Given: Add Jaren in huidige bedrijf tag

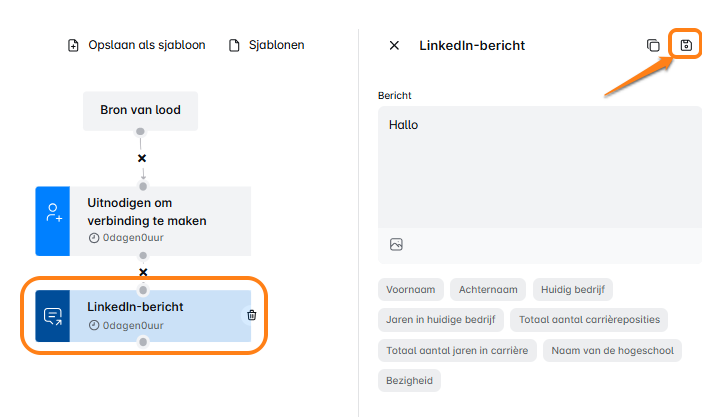Looking at the screenshot, I should 440,320.
